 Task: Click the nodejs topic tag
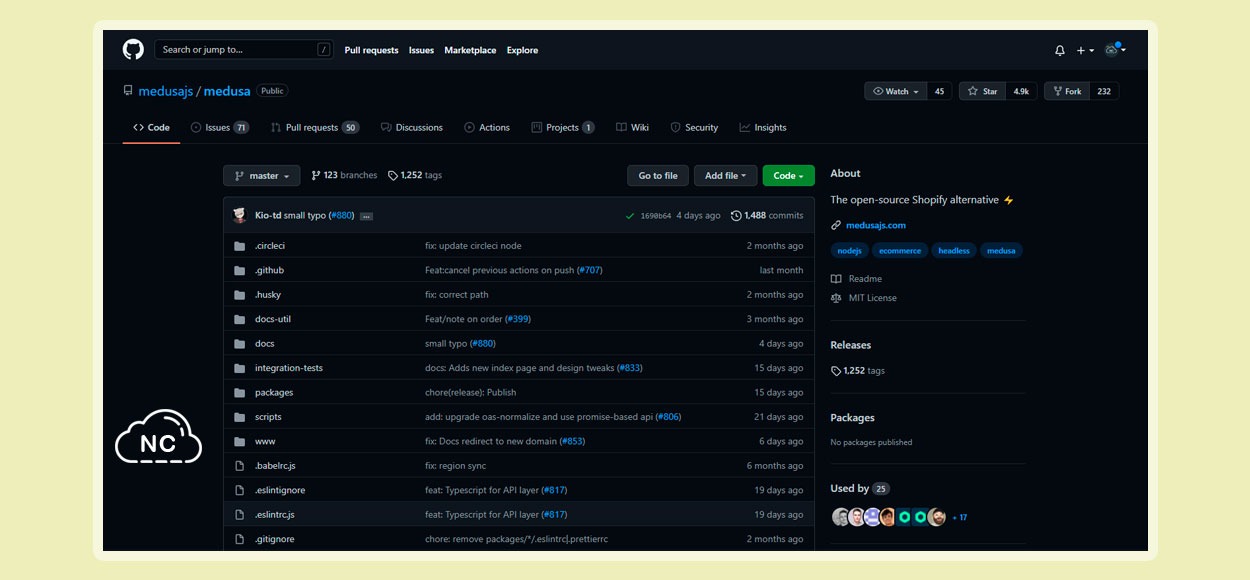[x=849, y=251]
